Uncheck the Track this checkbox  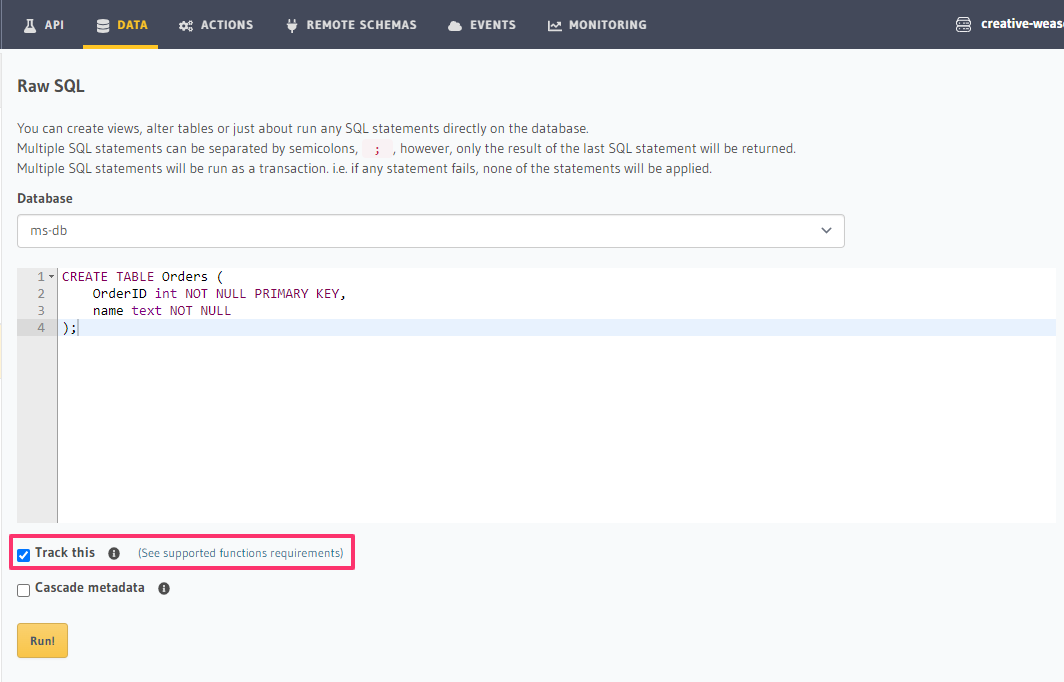click(x=23, y=553)
